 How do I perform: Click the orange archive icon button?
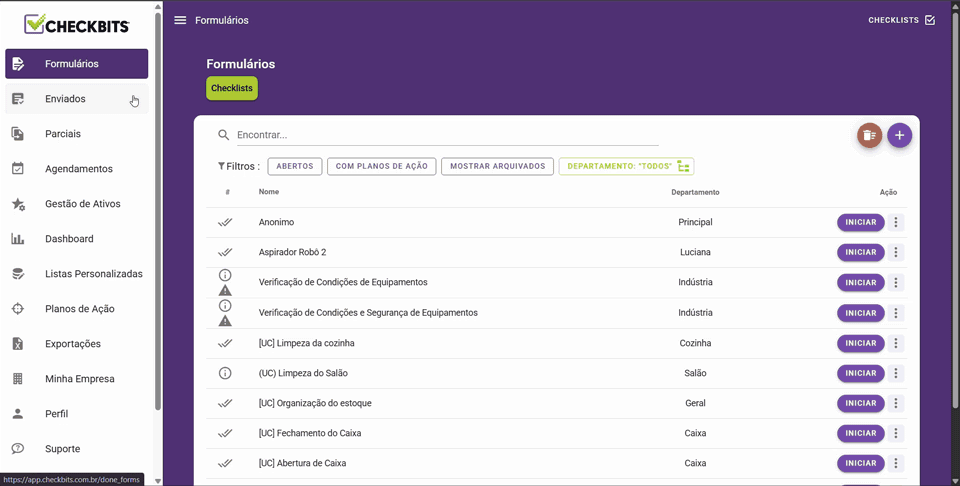point(870,135)
